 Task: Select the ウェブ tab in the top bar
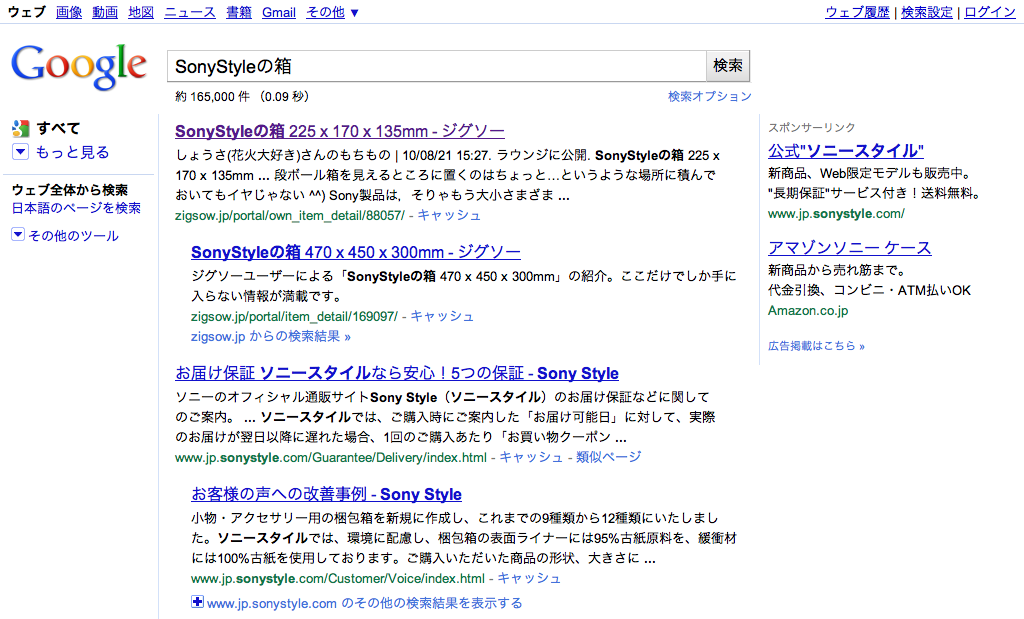pos(27,12)
